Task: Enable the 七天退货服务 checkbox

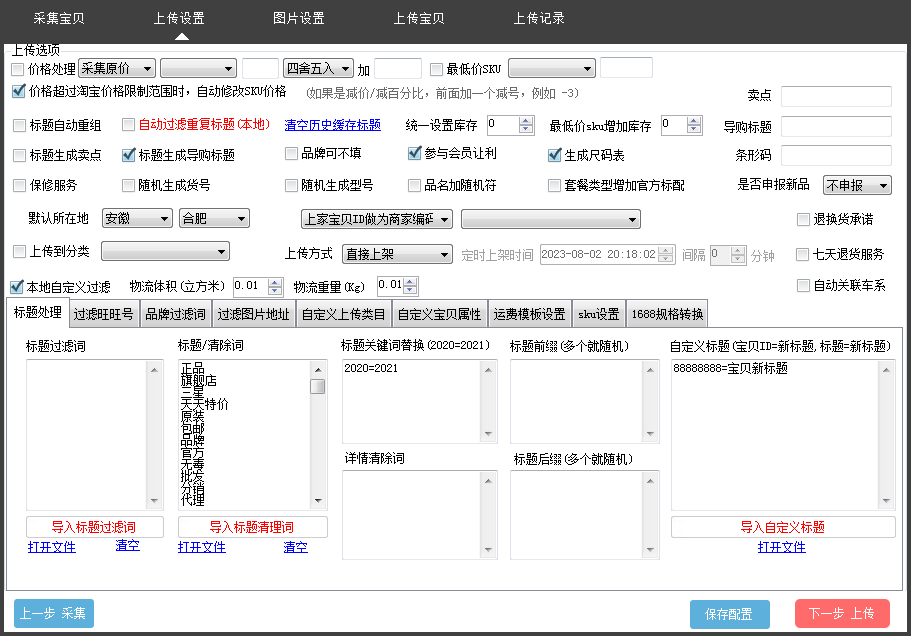Action: click(801, 253)
